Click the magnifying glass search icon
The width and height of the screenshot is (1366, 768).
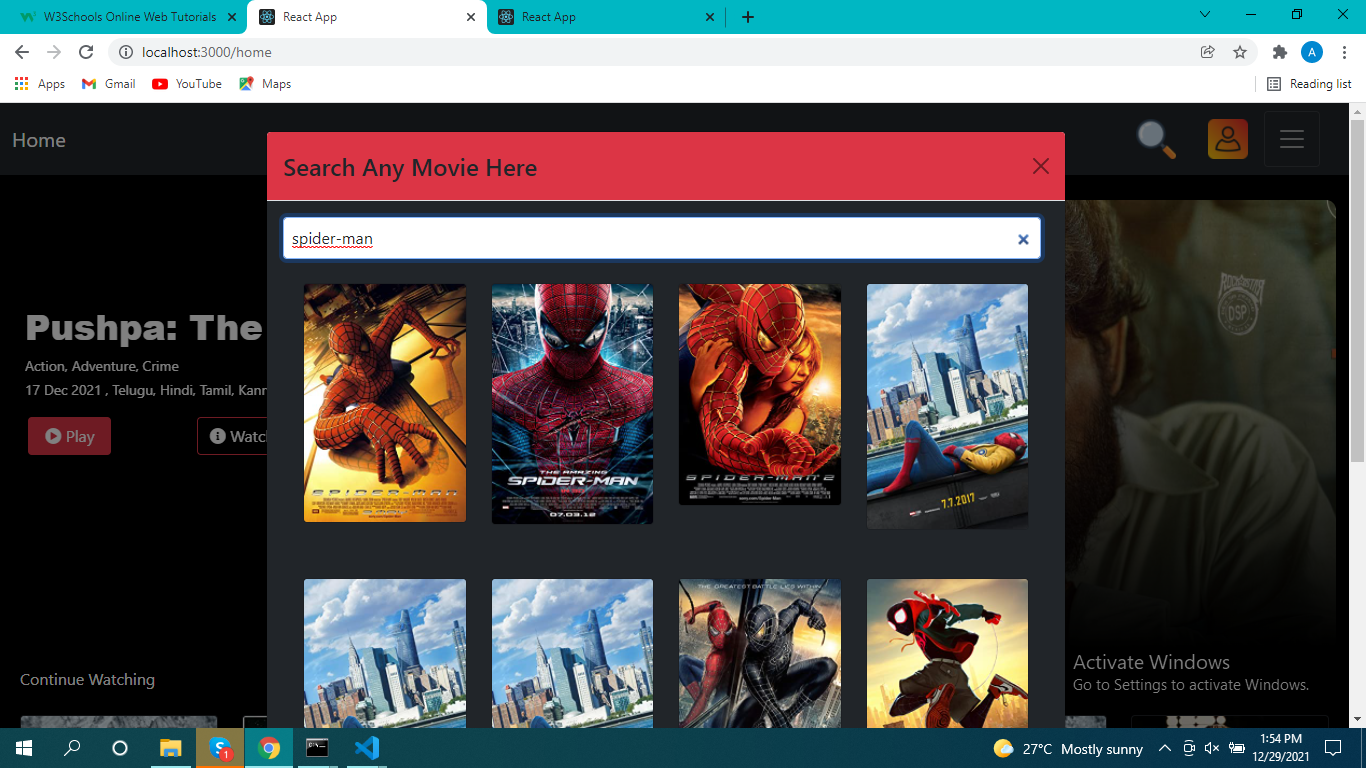point(1157,140)
